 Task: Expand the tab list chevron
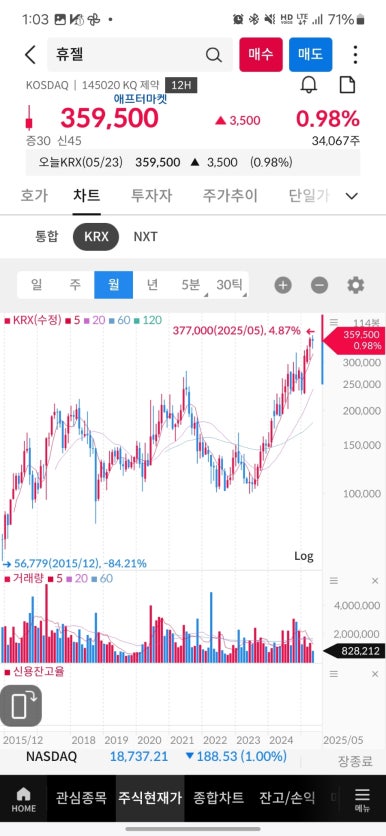(x=351, y=196)
